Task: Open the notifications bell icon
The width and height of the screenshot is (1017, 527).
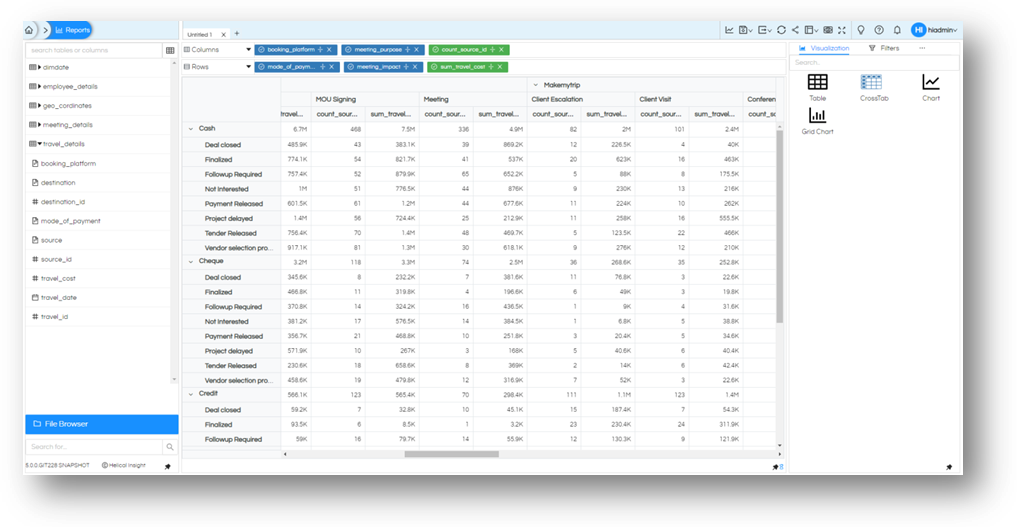Action: coord(897,30)
